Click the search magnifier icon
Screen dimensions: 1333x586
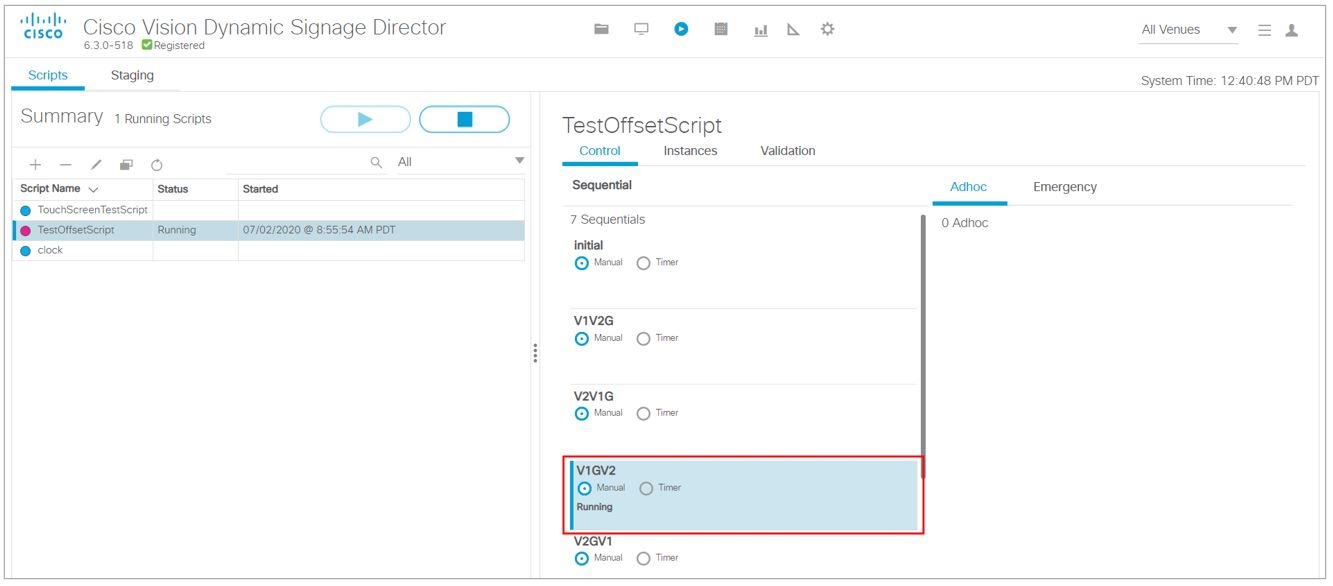[377, 162]
